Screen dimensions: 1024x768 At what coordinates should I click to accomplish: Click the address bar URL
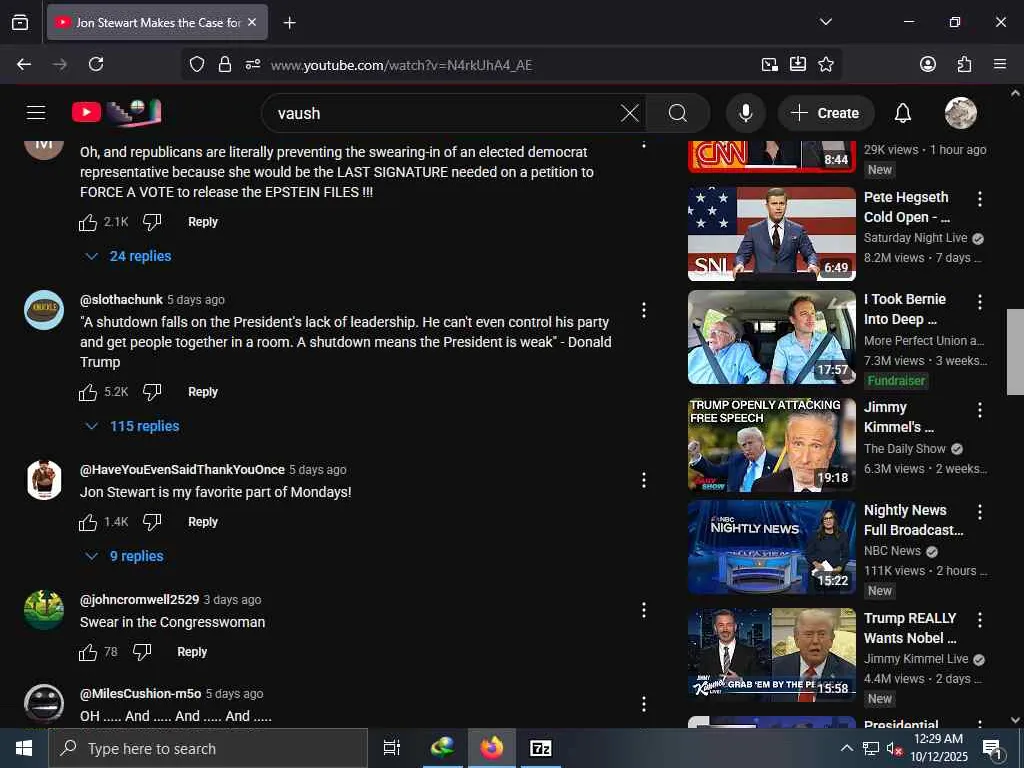click(x=402, y=65)
